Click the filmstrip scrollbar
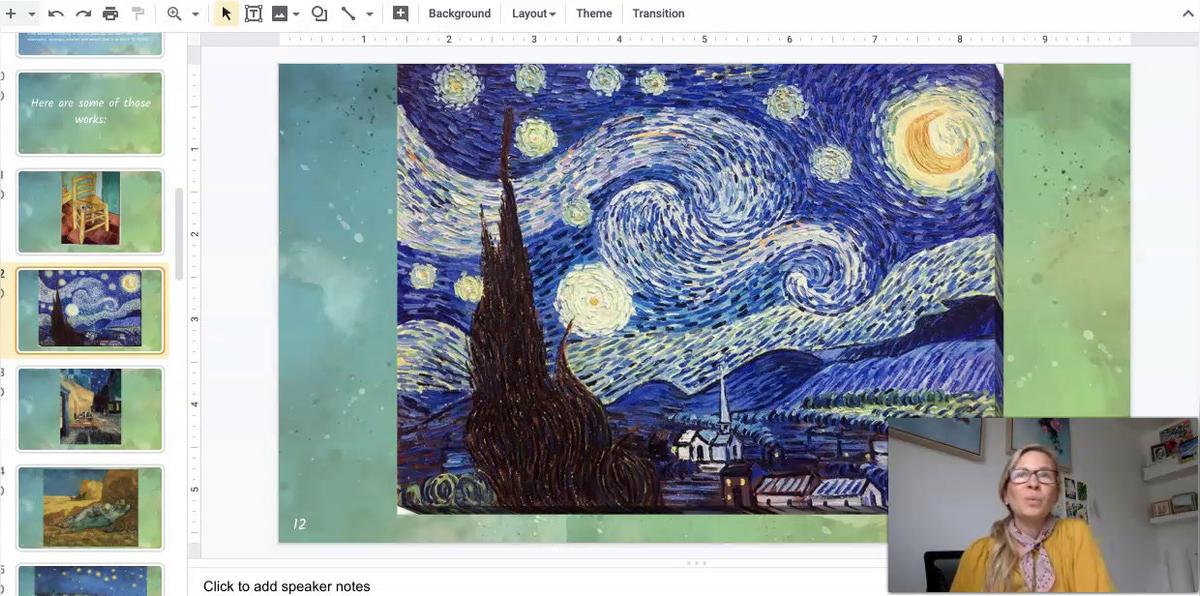This screenshot has width=1200, height=596. click(x=179, y=235)
